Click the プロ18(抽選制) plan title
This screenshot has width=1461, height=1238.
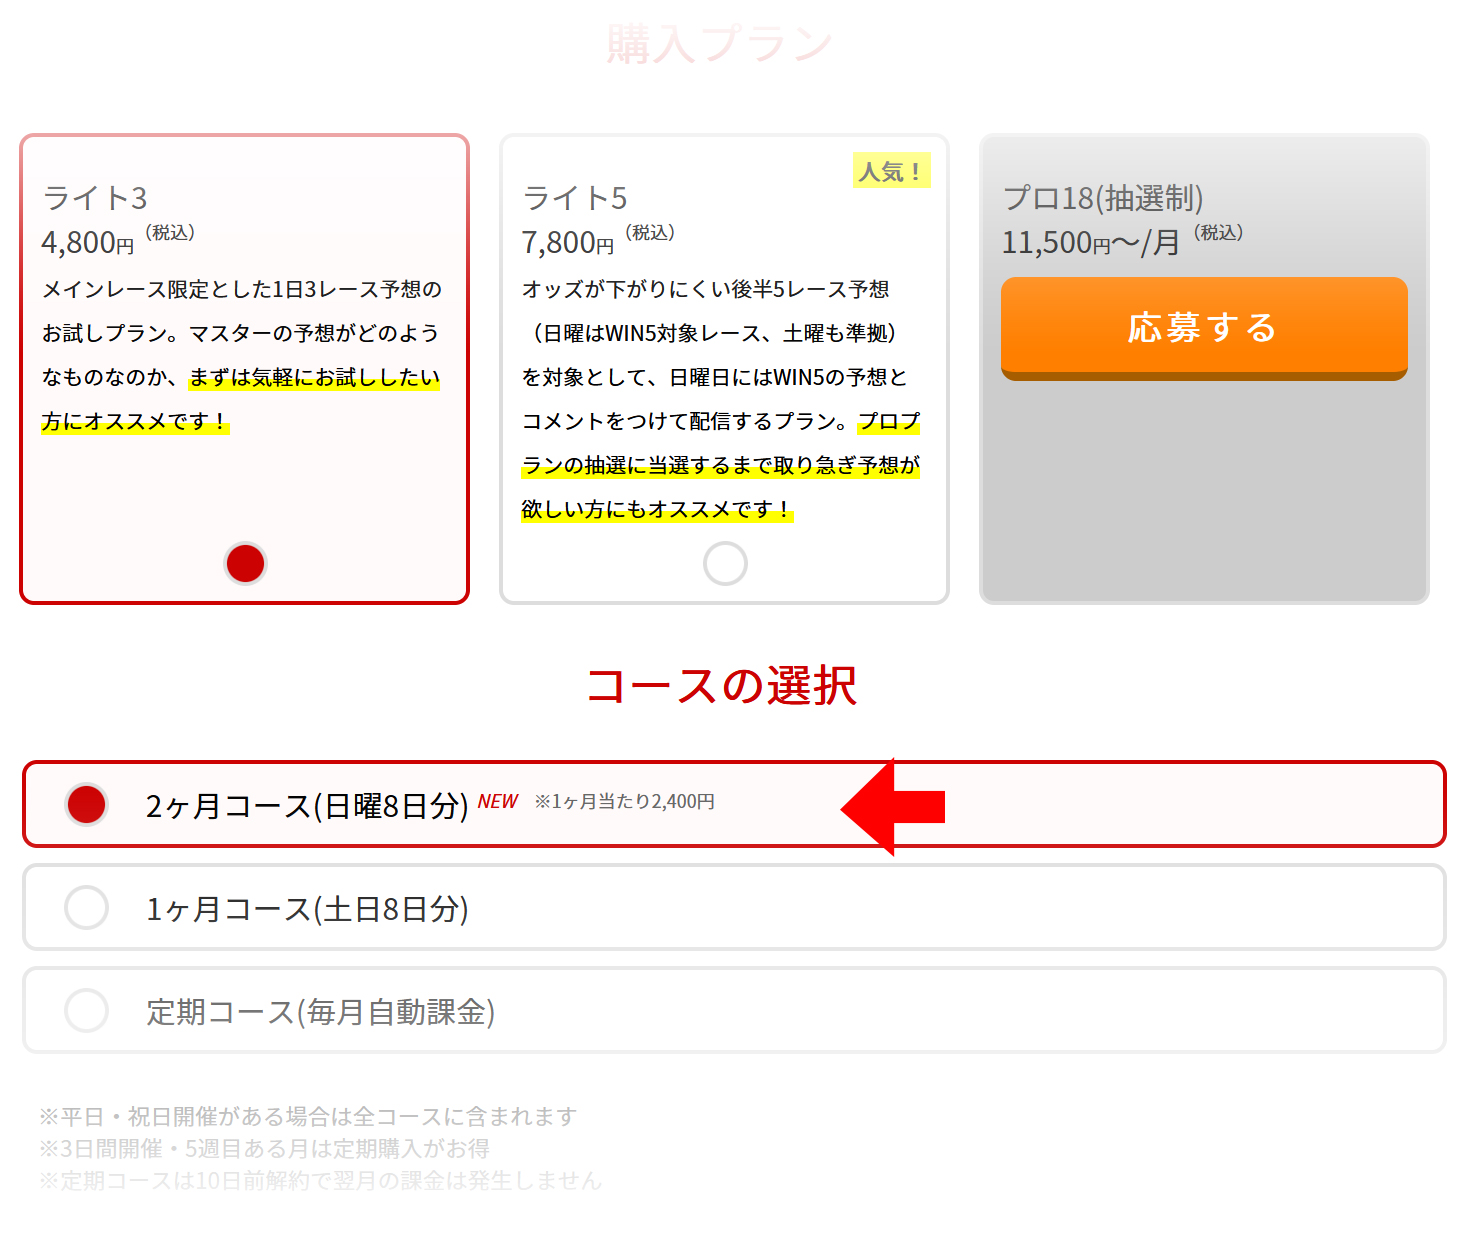coord(1102,198)
